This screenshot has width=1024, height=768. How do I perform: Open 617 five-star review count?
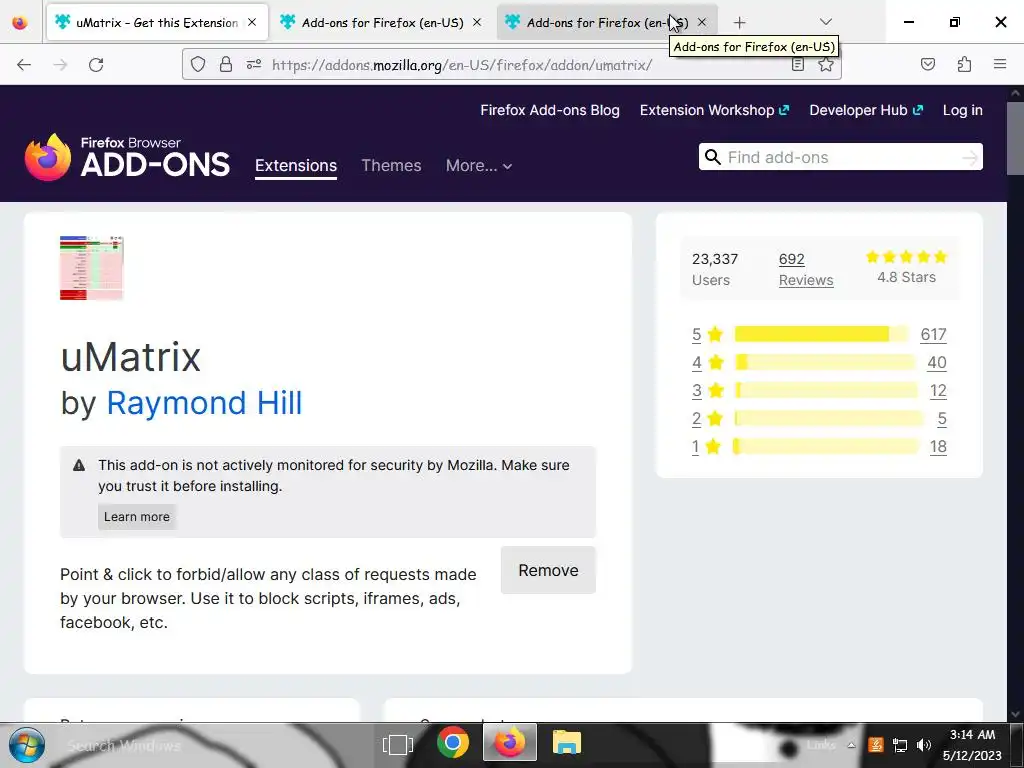933,334
